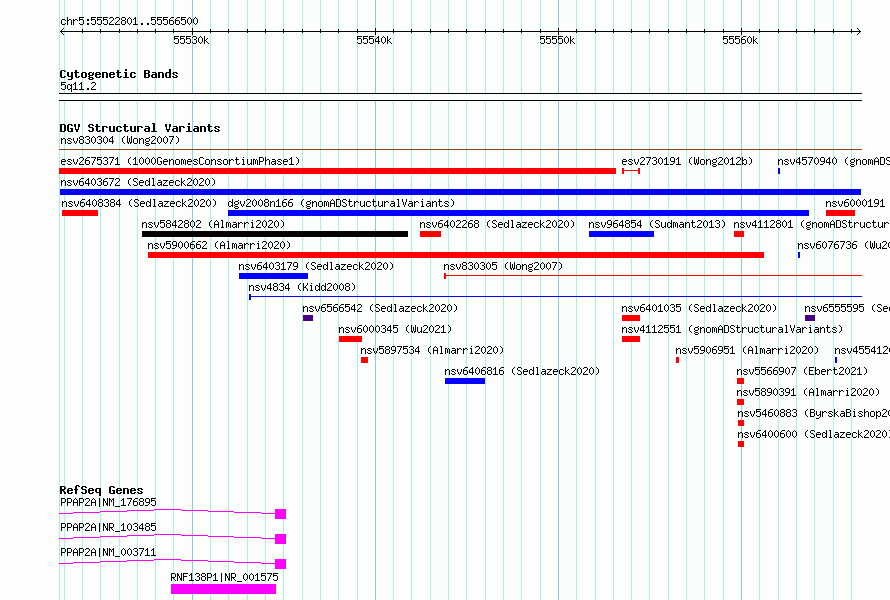Click the nsv5906951 small red block
This screenshot has width=890, height=600.
677,360
